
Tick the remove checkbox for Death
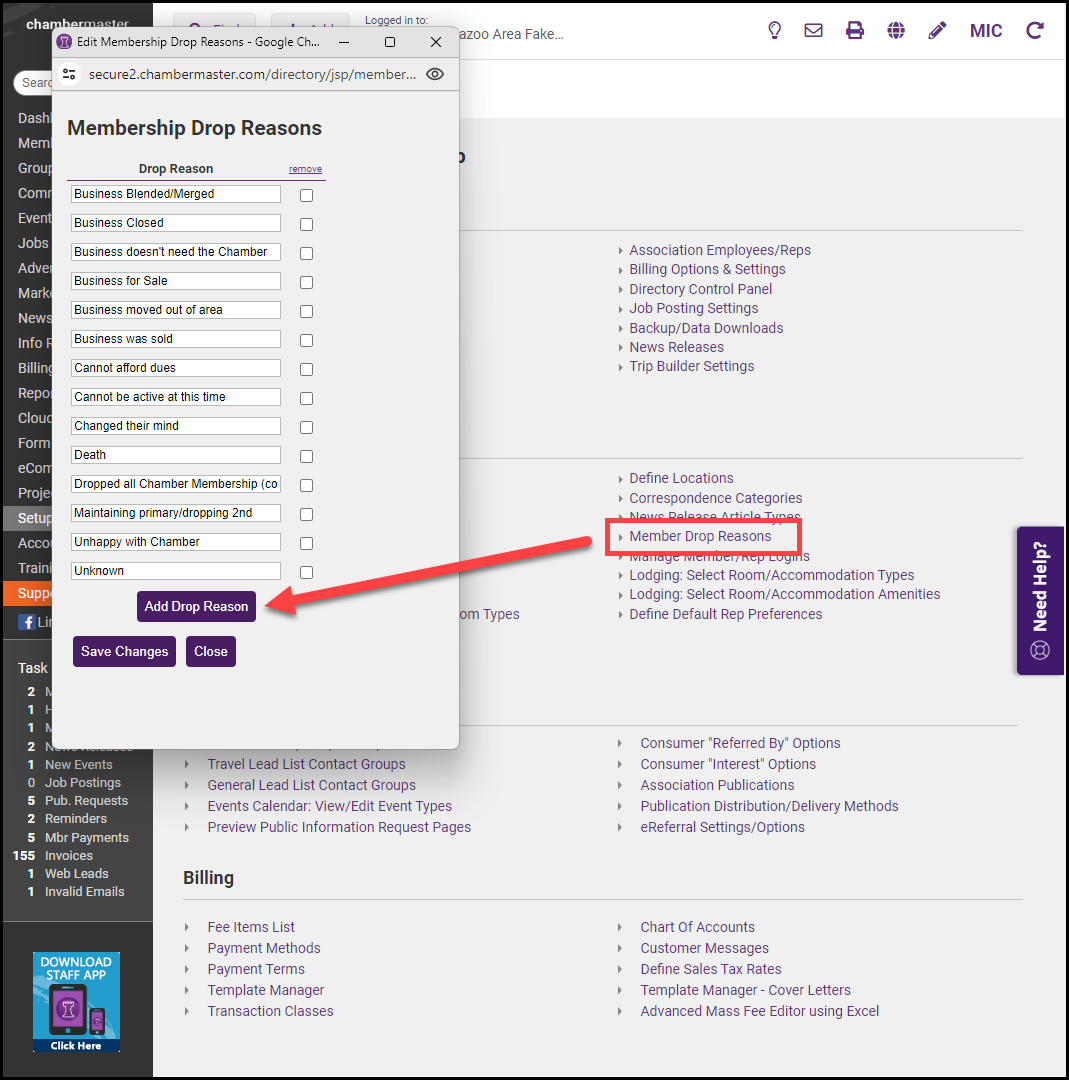point(306,456)
